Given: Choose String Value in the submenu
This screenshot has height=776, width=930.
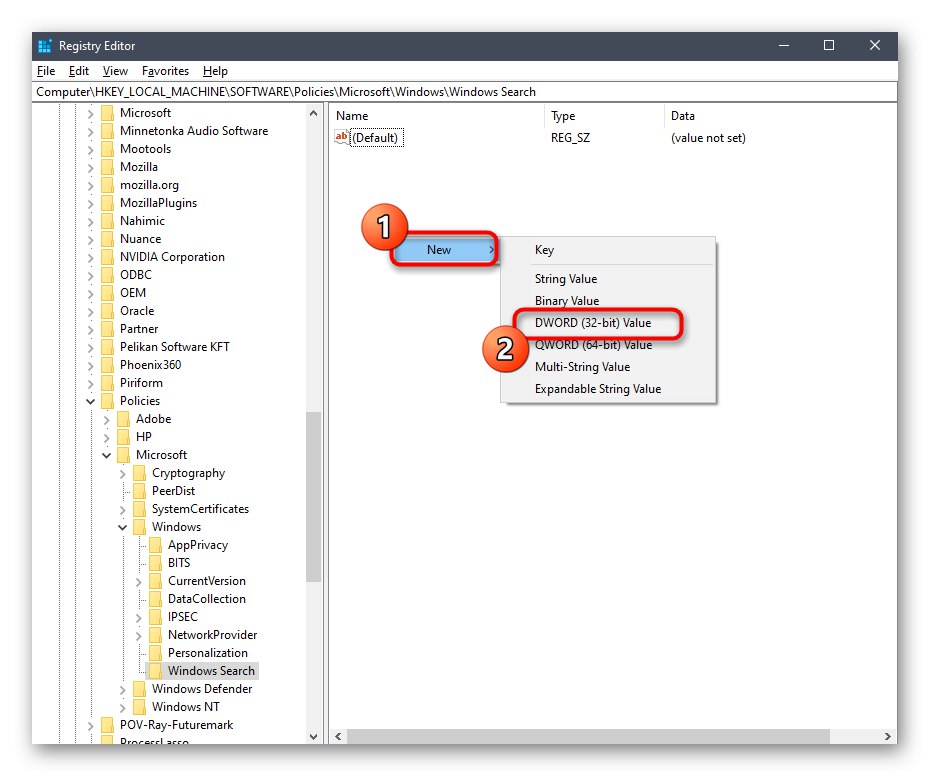Looking at the screenshot, I should 609,279.
